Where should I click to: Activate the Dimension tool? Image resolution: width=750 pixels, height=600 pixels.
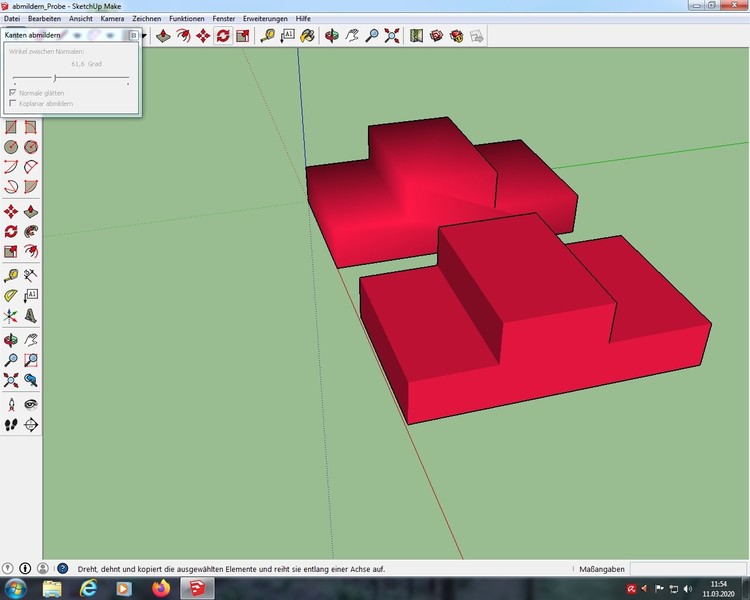pyautogui.click(x=31, y=275)
